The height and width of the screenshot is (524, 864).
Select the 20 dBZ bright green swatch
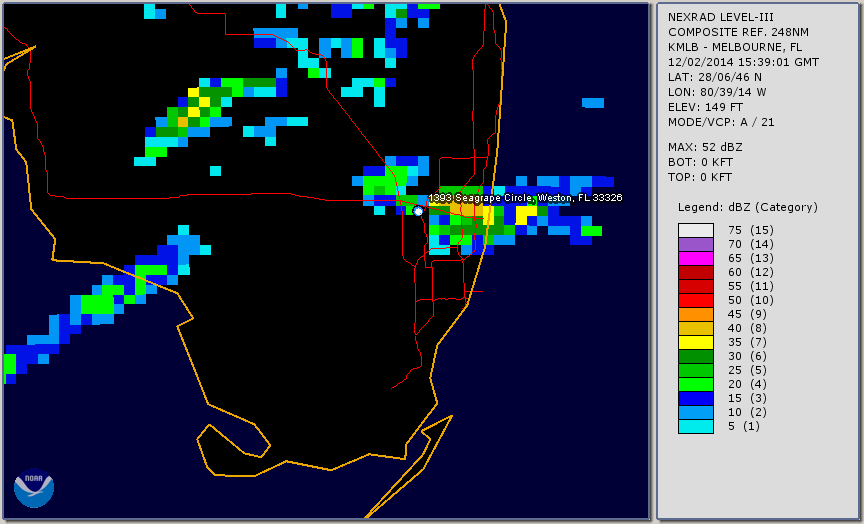click(x=696, y=384)
